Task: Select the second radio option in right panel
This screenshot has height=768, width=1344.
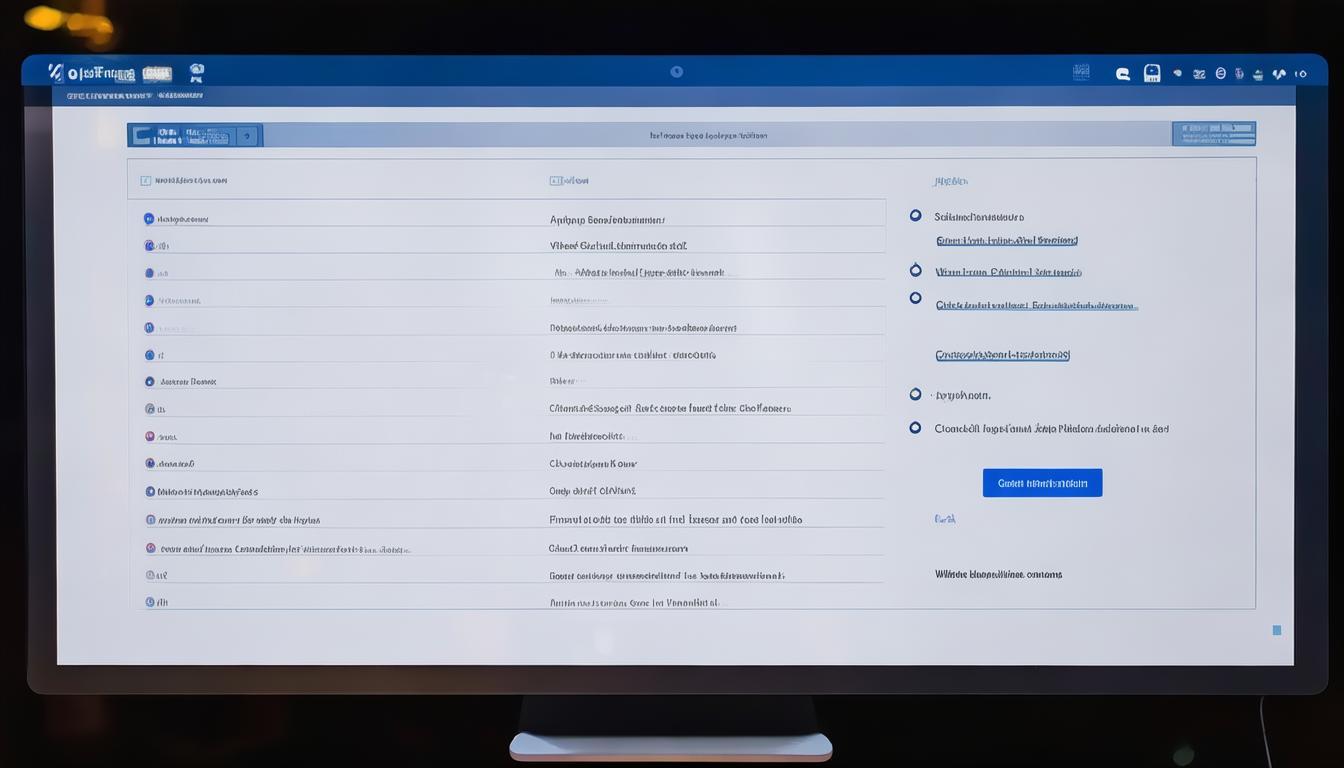Action: 915,270
